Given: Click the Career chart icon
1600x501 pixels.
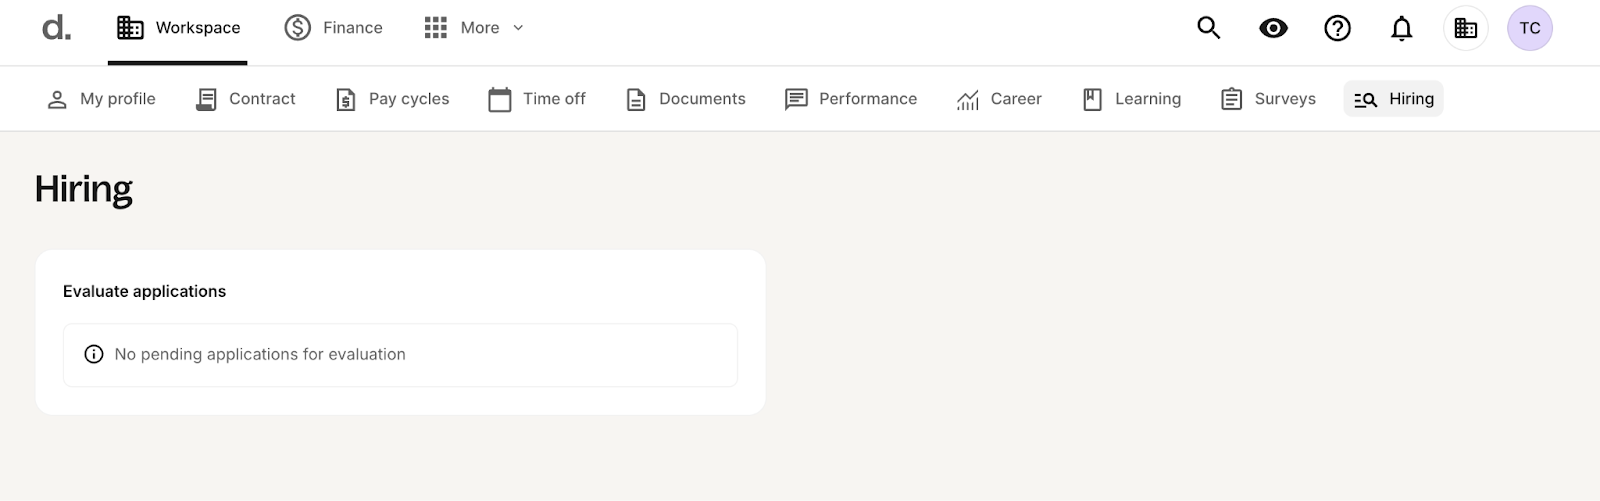Looking at the screenshot, I should pos(968,99).
